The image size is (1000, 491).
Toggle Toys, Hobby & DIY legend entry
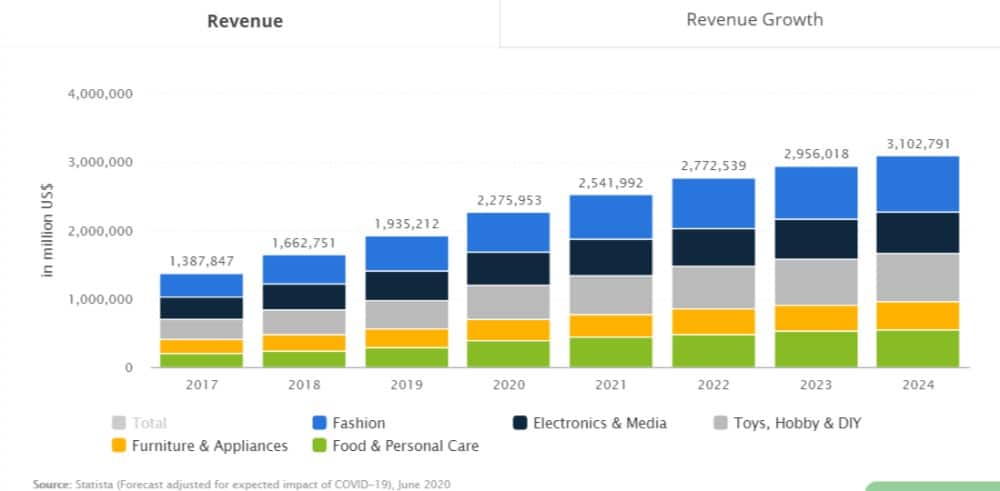tap(796, 423)
